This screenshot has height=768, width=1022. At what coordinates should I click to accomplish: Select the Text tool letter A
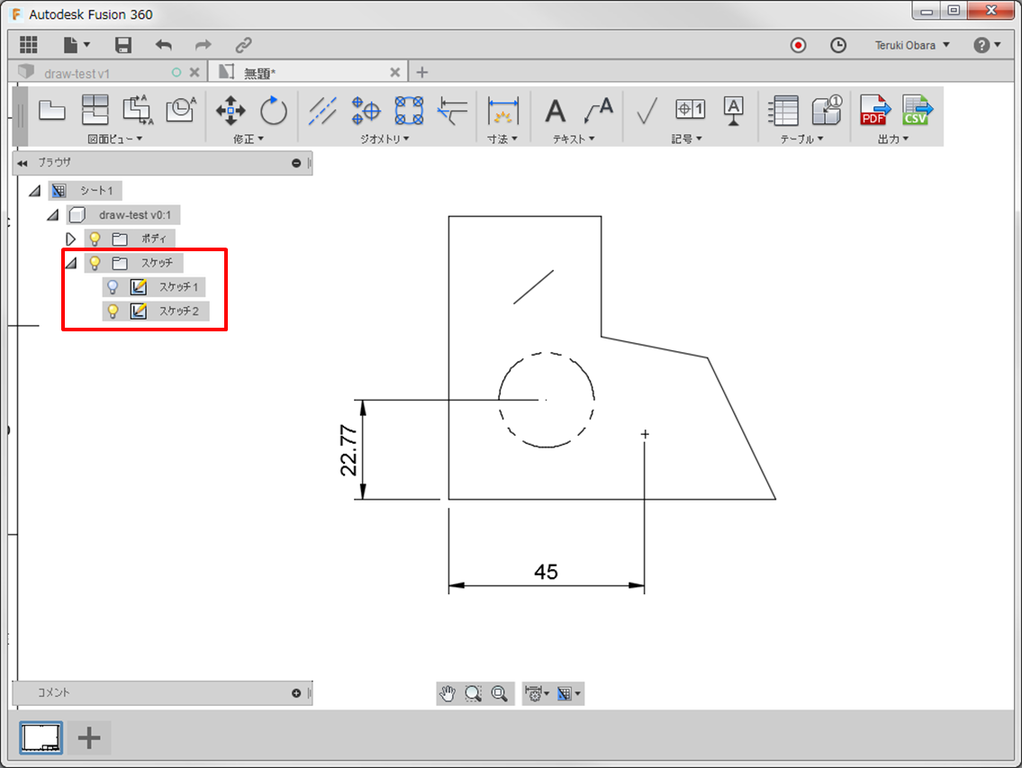(x=555, y=111)
